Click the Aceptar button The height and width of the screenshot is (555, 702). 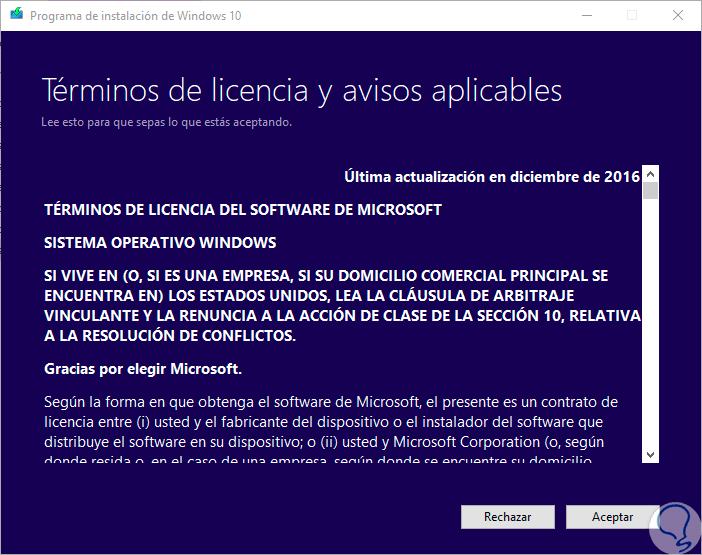(x=612, y=517)
